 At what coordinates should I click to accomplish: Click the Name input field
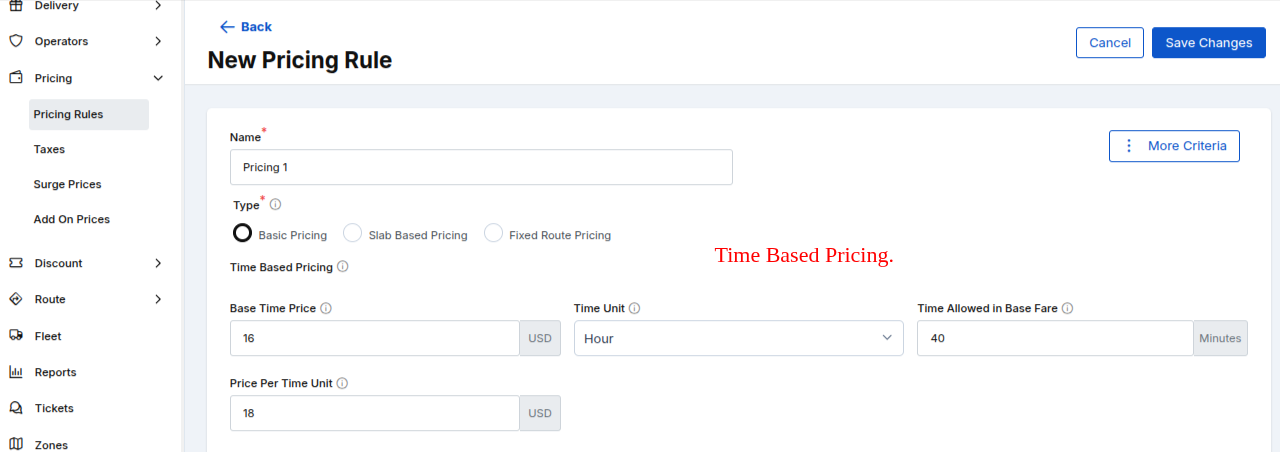(x=481, y=167)
